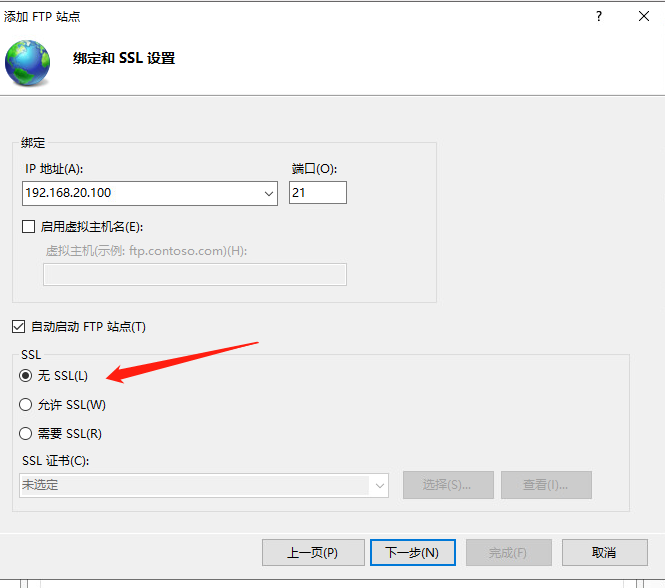Select the Require SSL (需要 SSL) radio button
665x588 pixels.
click(x=25, y=433)
